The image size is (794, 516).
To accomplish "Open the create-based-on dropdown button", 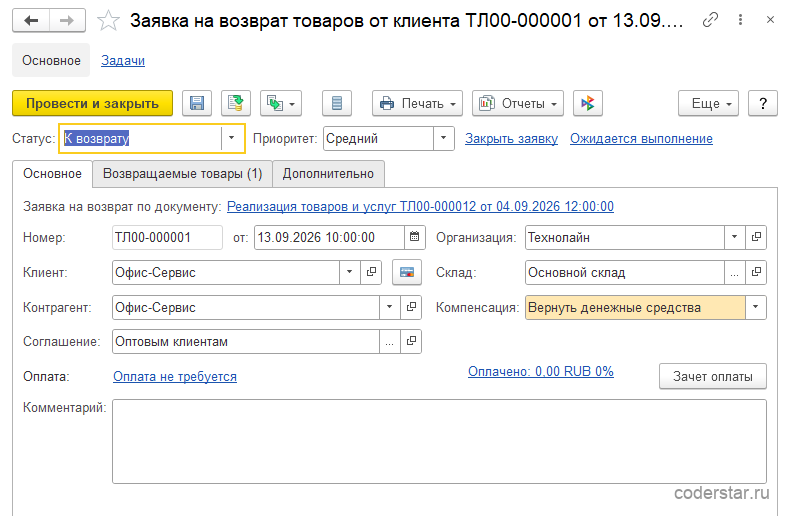I will point(281,103).
